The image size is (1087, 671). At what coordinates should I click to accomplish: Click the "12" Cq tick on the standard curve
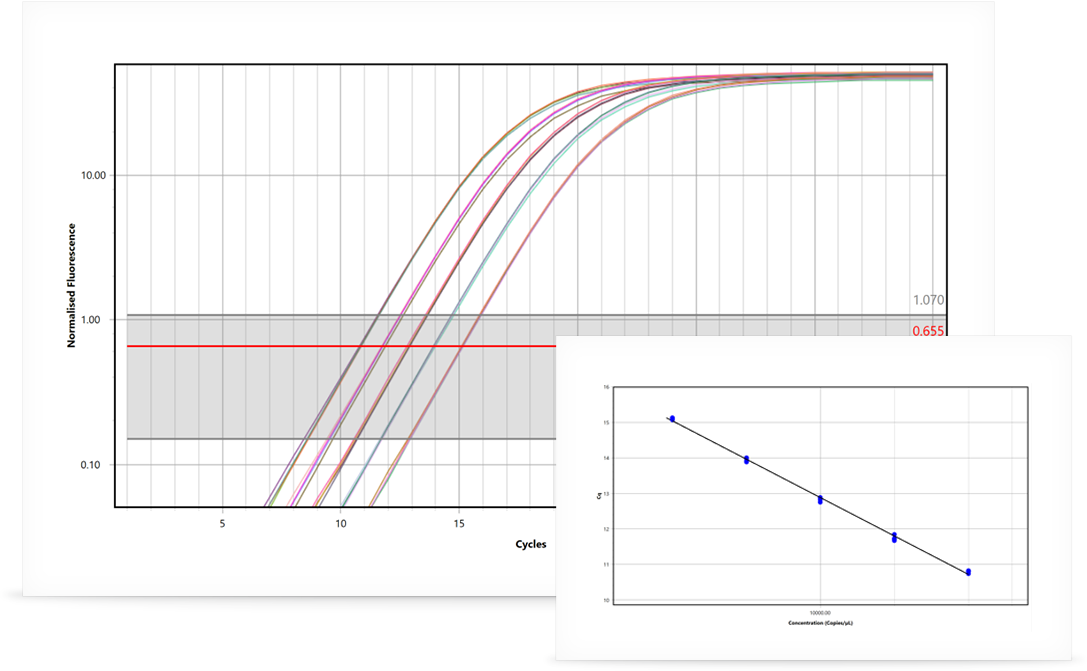pos(606,530)
